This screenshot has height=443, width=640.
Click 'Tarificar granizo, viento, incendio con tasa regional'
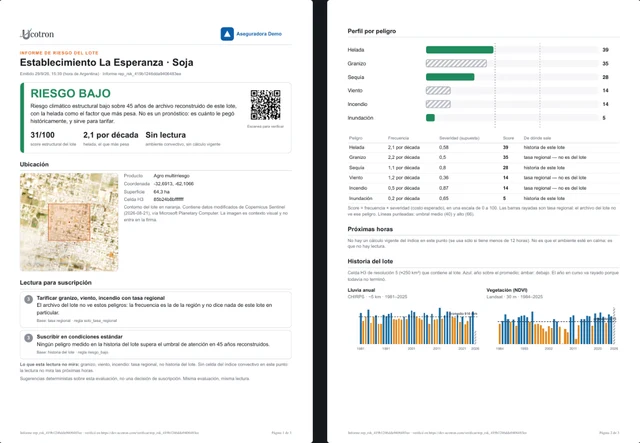pyautogui.click(x=101, y=298)
